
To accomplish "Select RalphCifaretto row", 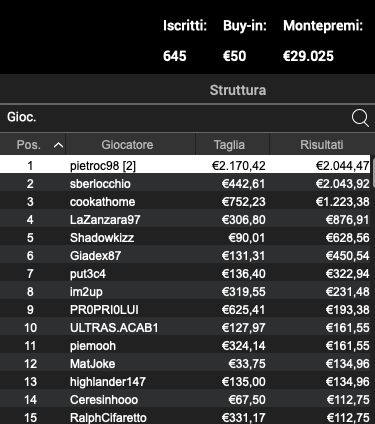I will pyautogui.click(x=185, y=417).
